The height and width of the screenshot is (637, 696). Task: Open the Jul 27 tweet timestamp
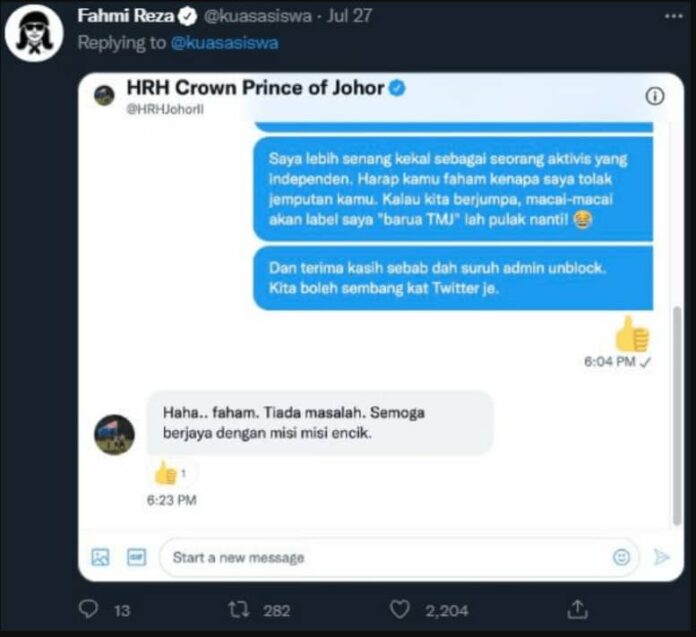349,16
